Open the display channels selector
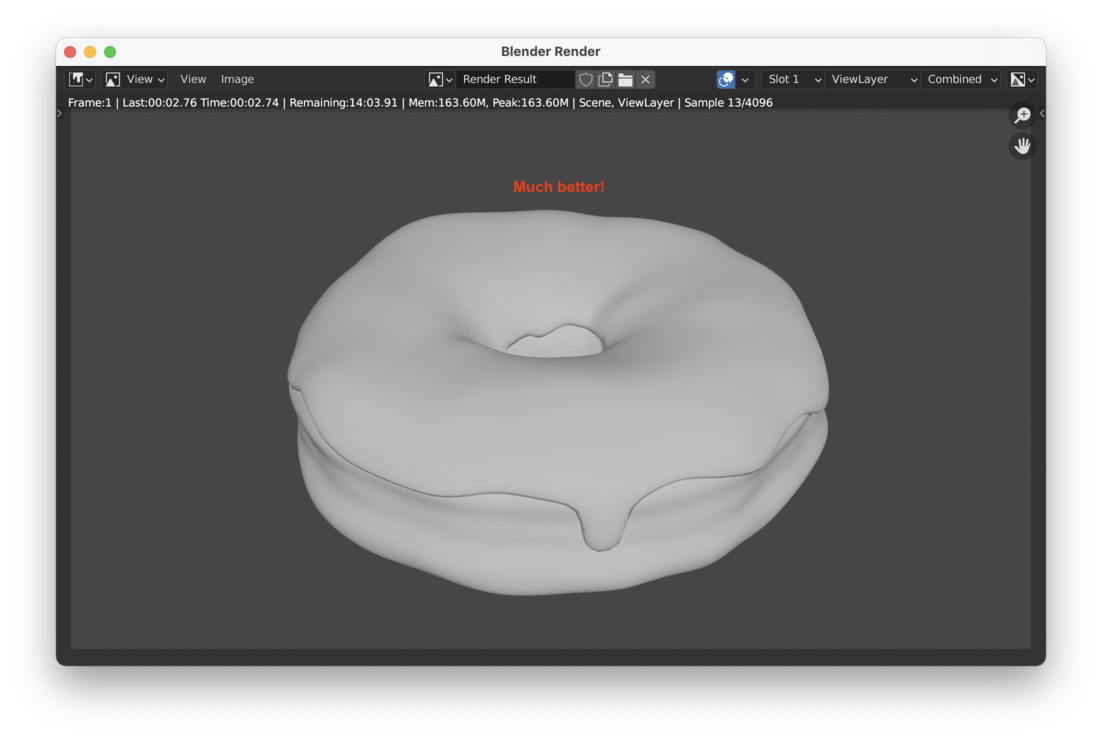 point(1022,79)
